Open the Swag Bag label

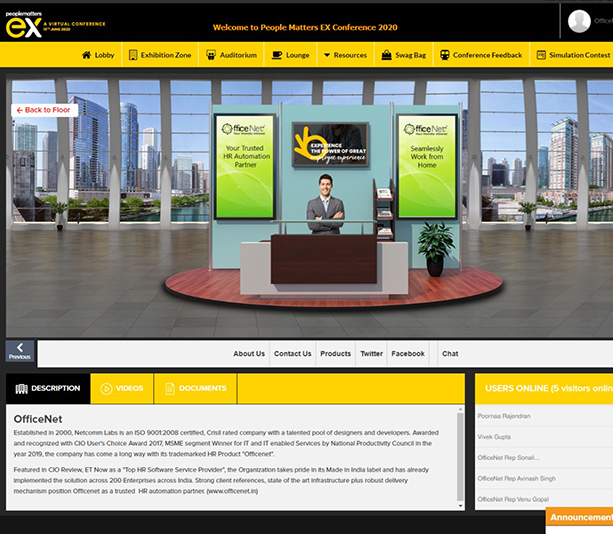point(410,55)
